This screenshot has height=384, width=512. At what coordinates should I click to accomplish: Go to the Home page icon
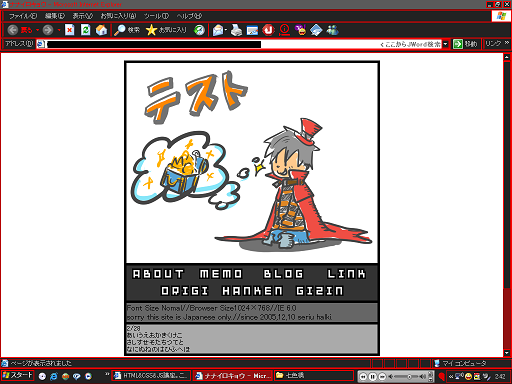pyautogui.click(x=101, y=30)
